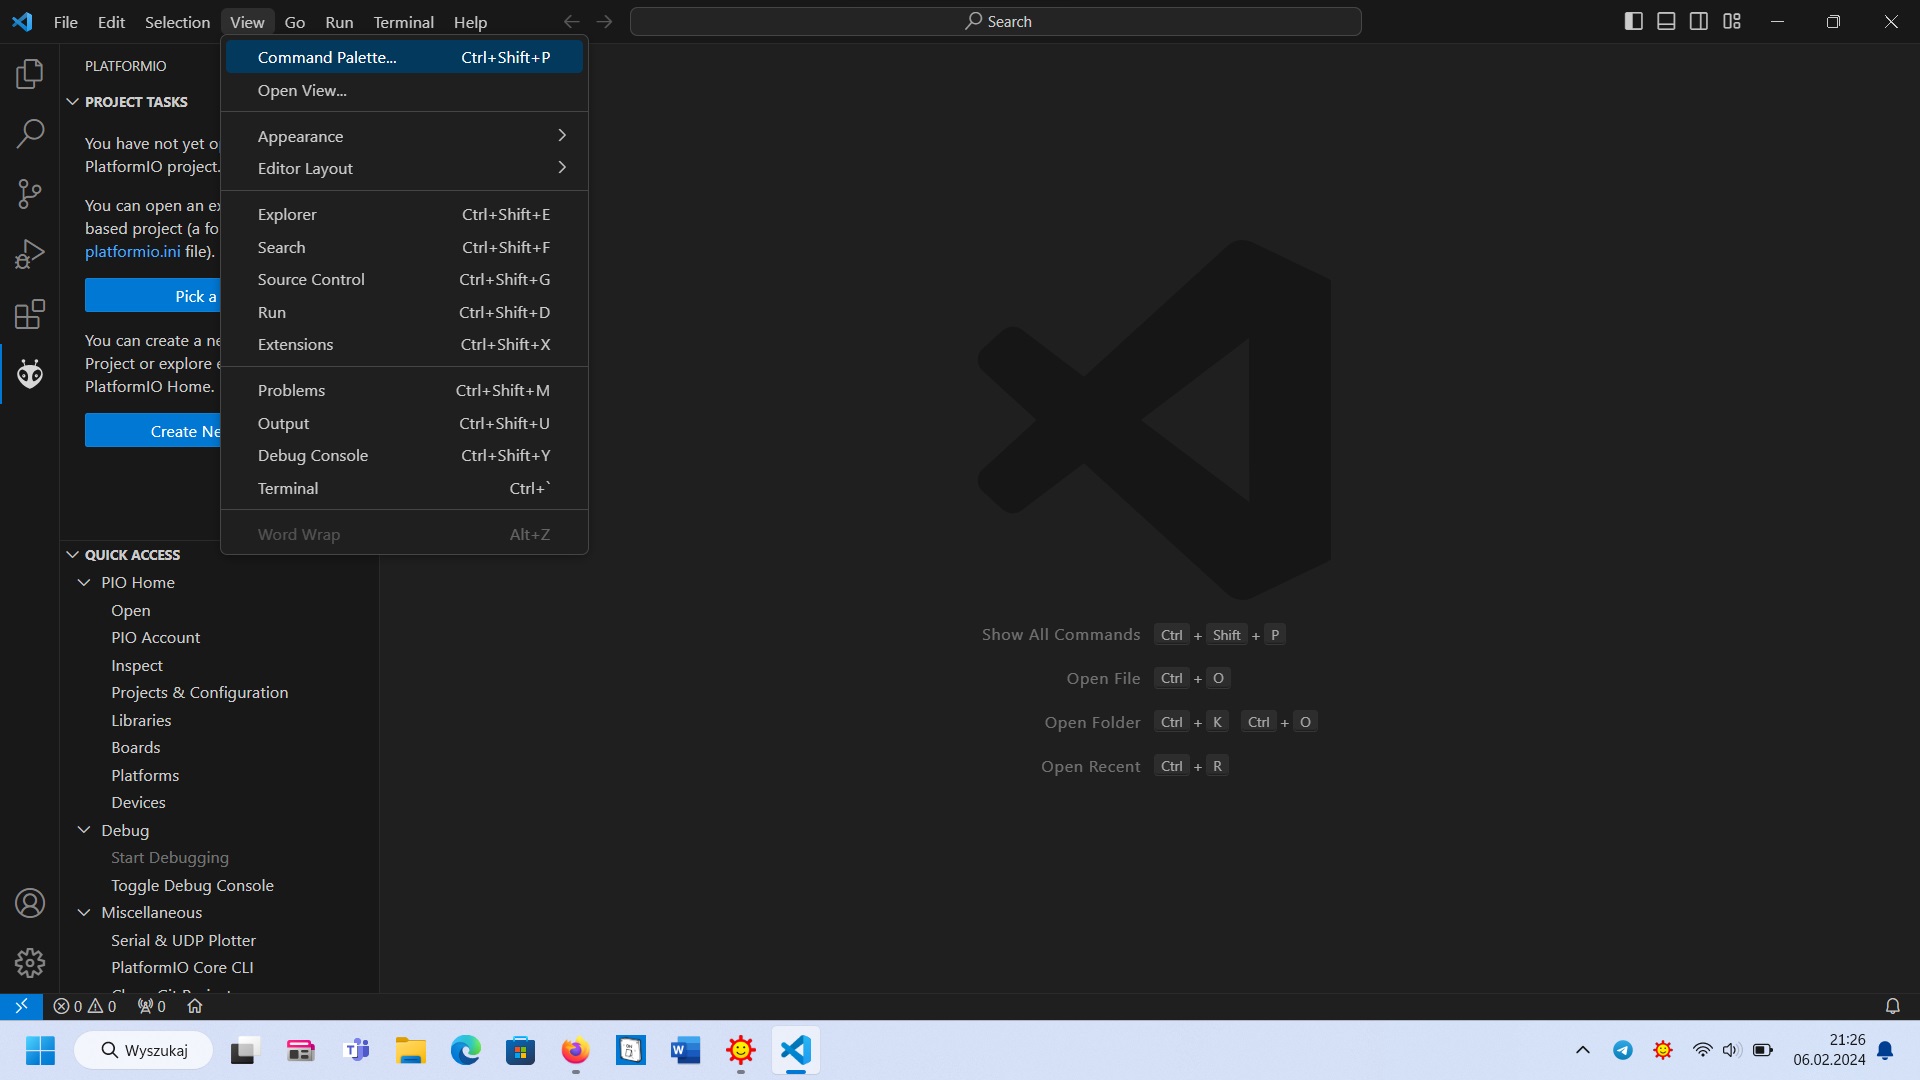Go back with the navigation arrow
This screenshot has height=1080, width=1920.
click(x=571, y=22)
